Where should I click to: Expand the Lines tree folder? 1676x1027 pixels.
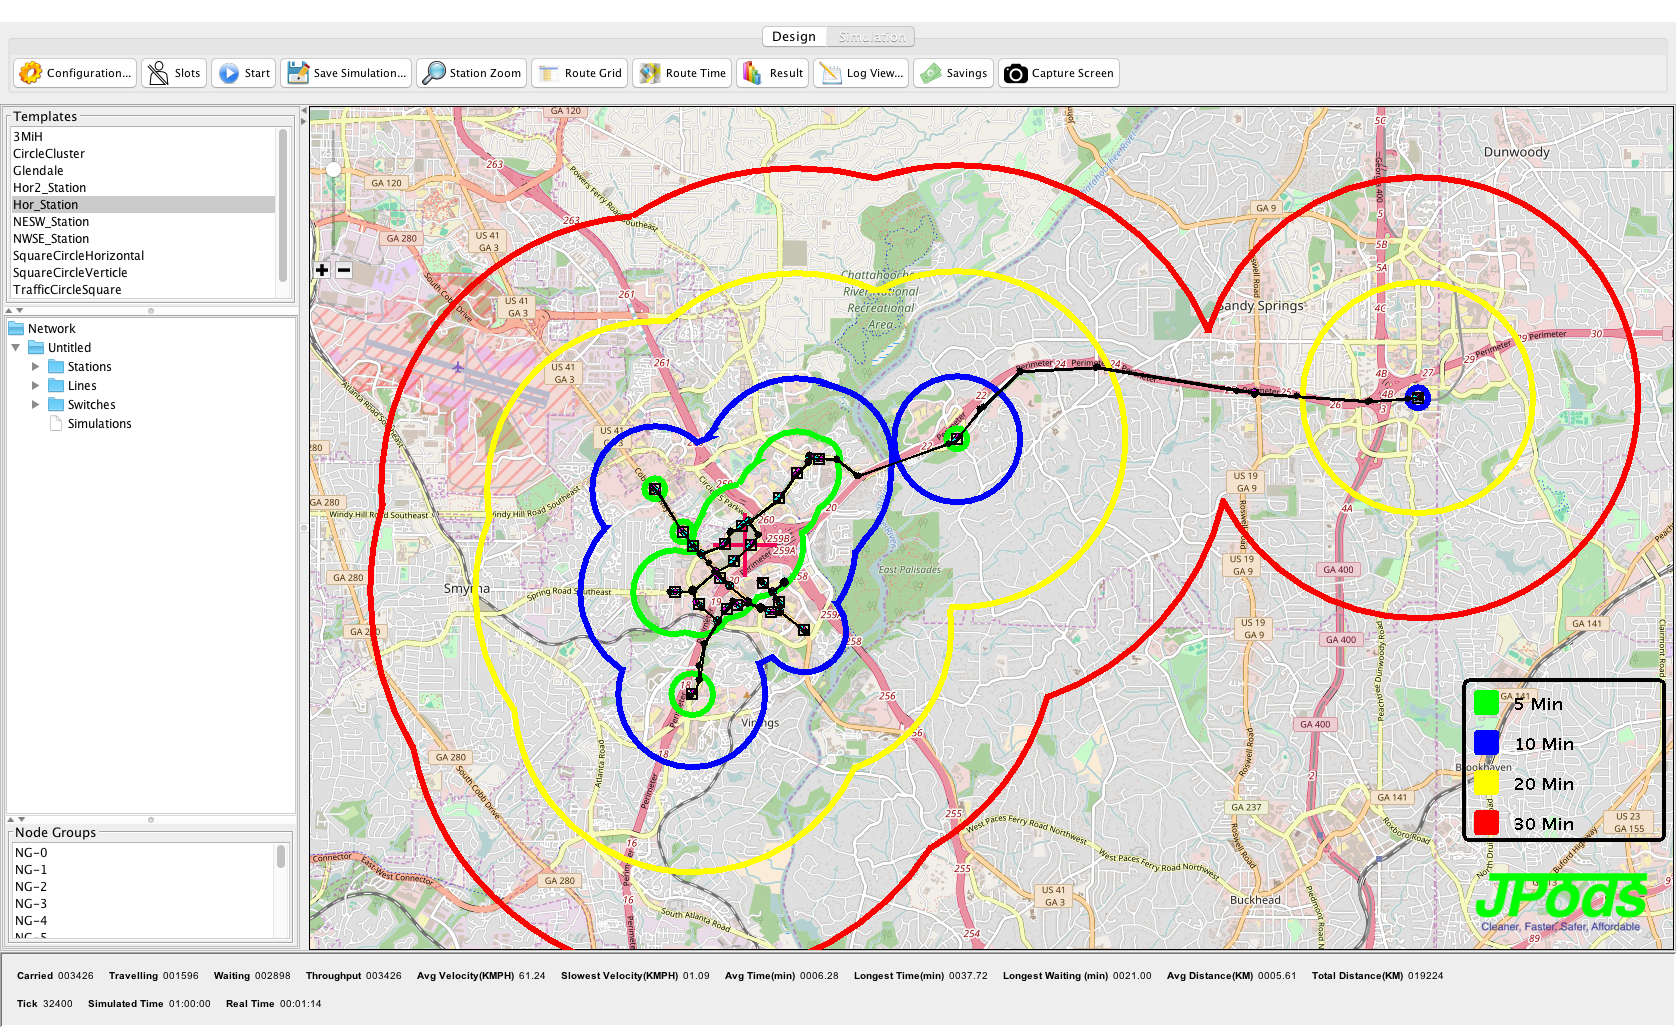click(x=36, y=386)
